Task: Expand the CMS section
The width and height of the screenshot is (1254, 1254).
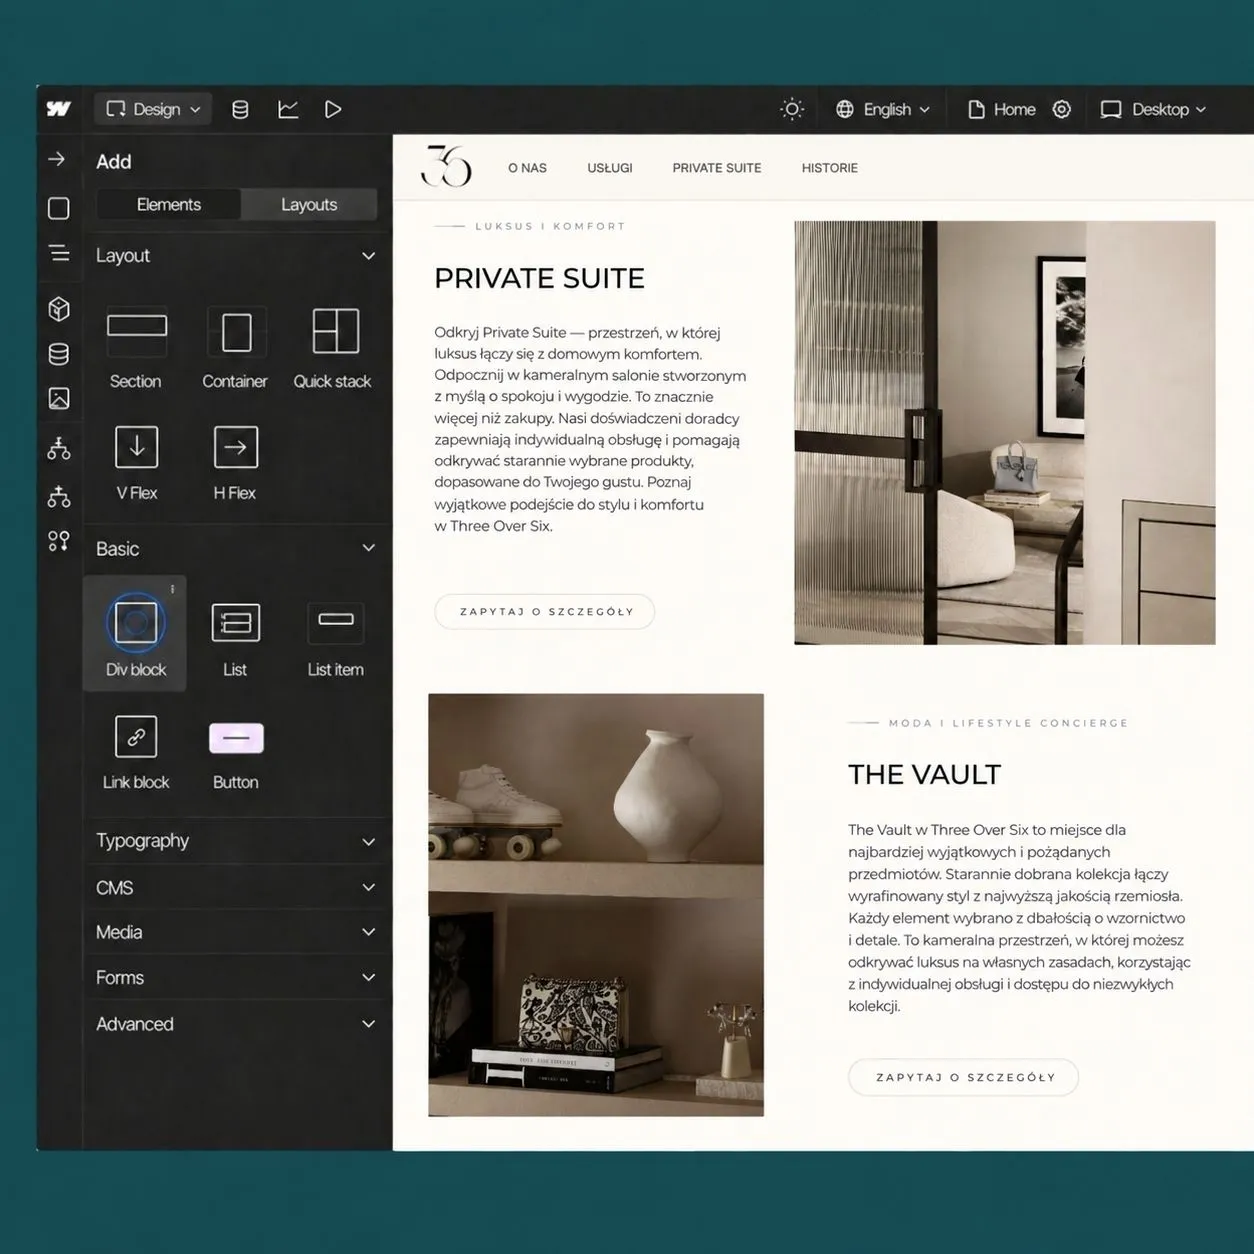Action: [x=236, y=888]
